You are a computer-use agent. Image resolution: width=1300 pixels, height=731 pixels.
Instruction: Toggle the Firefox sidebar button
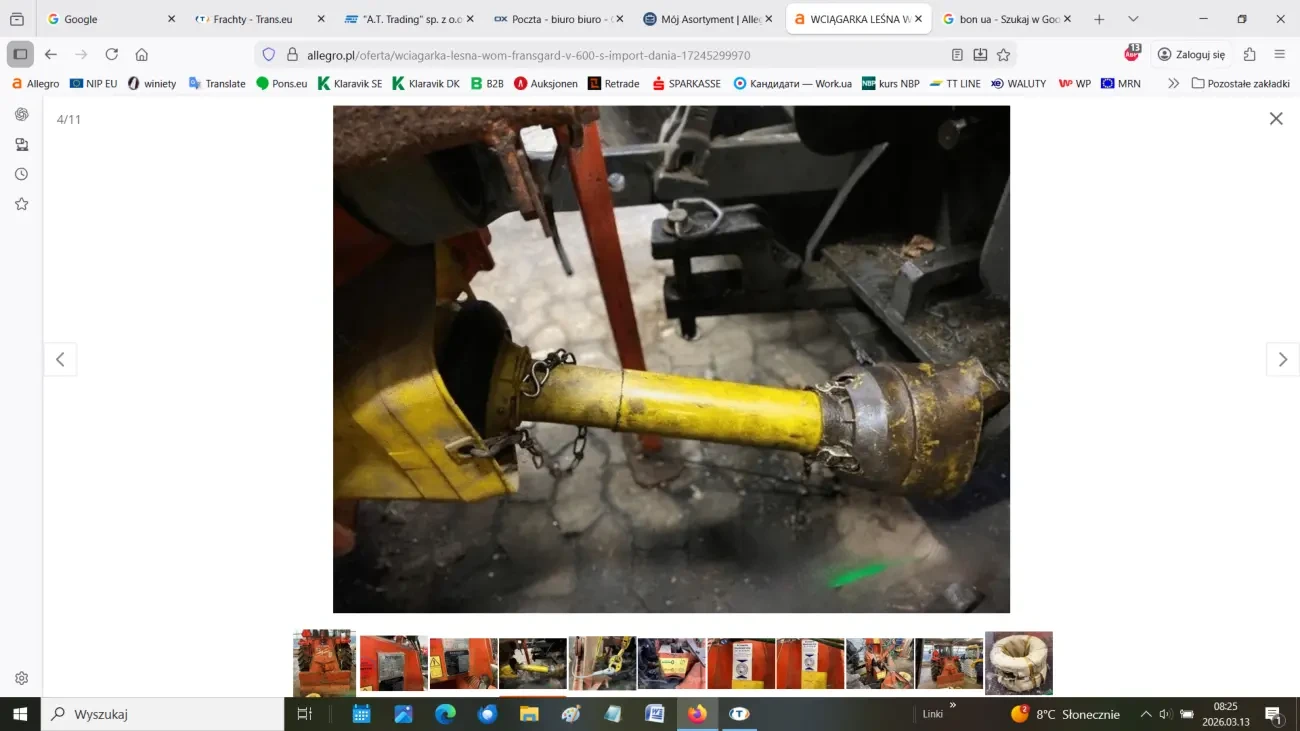pyautogui.click(x=20, y=54)
